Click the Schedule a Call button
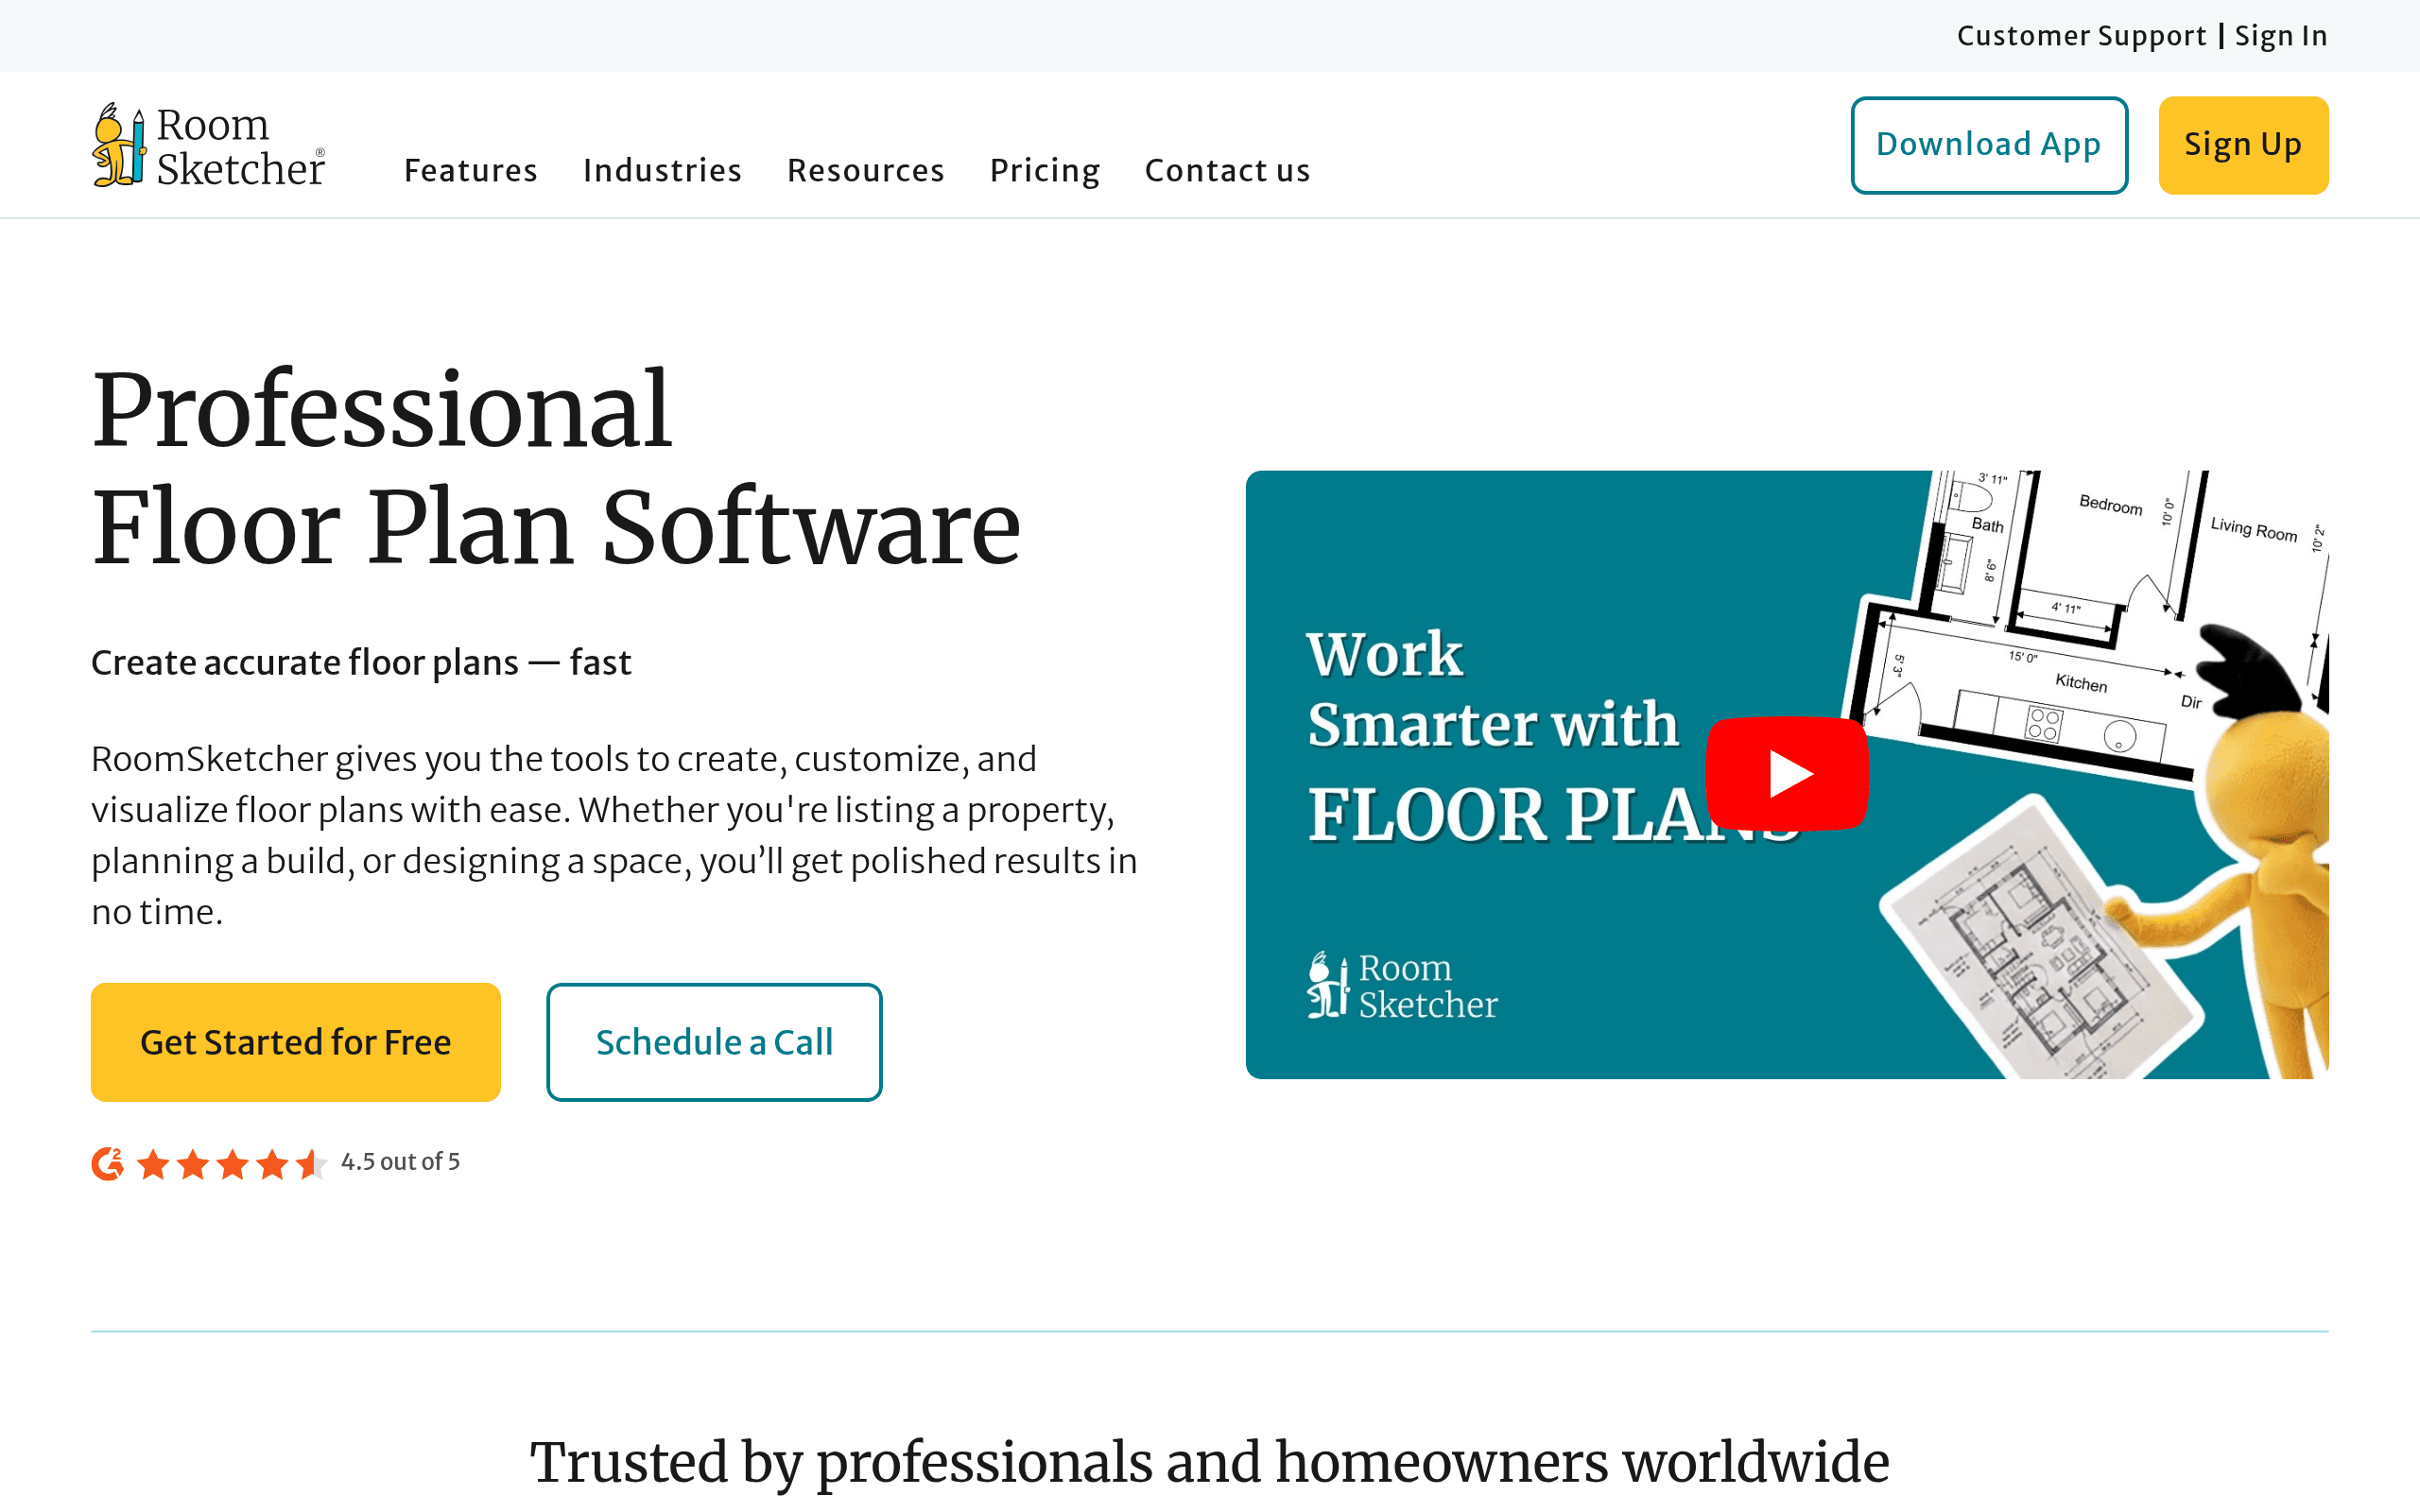 coord(714,1042)
